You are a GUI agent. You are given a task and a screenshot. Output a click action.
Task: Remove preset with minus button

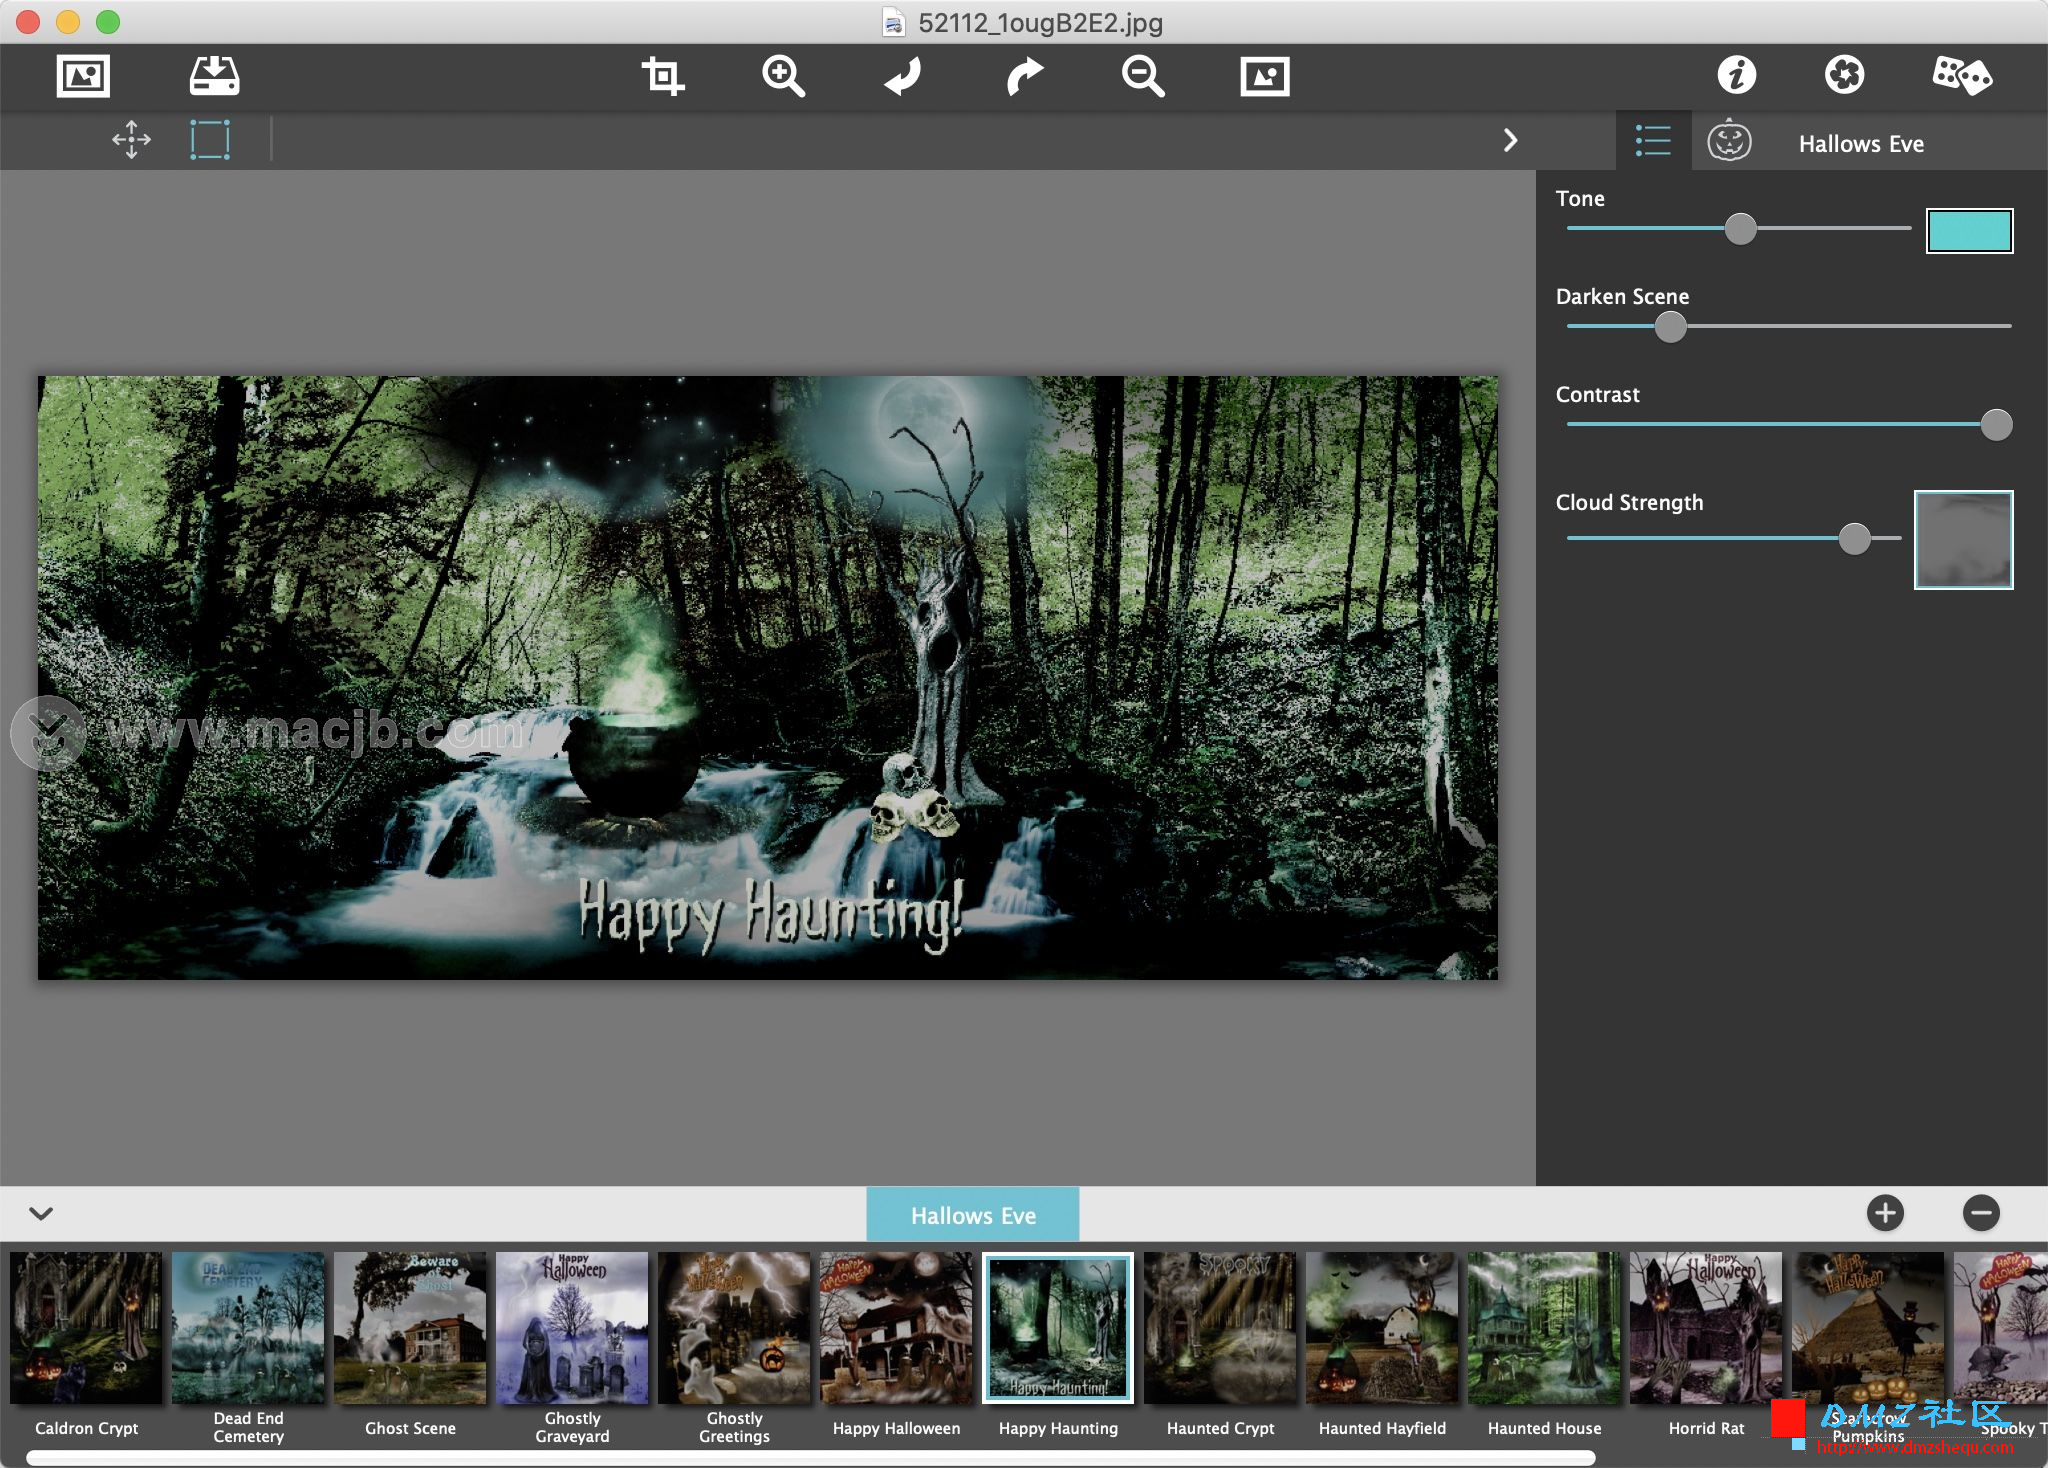tap(1981, 1213)
